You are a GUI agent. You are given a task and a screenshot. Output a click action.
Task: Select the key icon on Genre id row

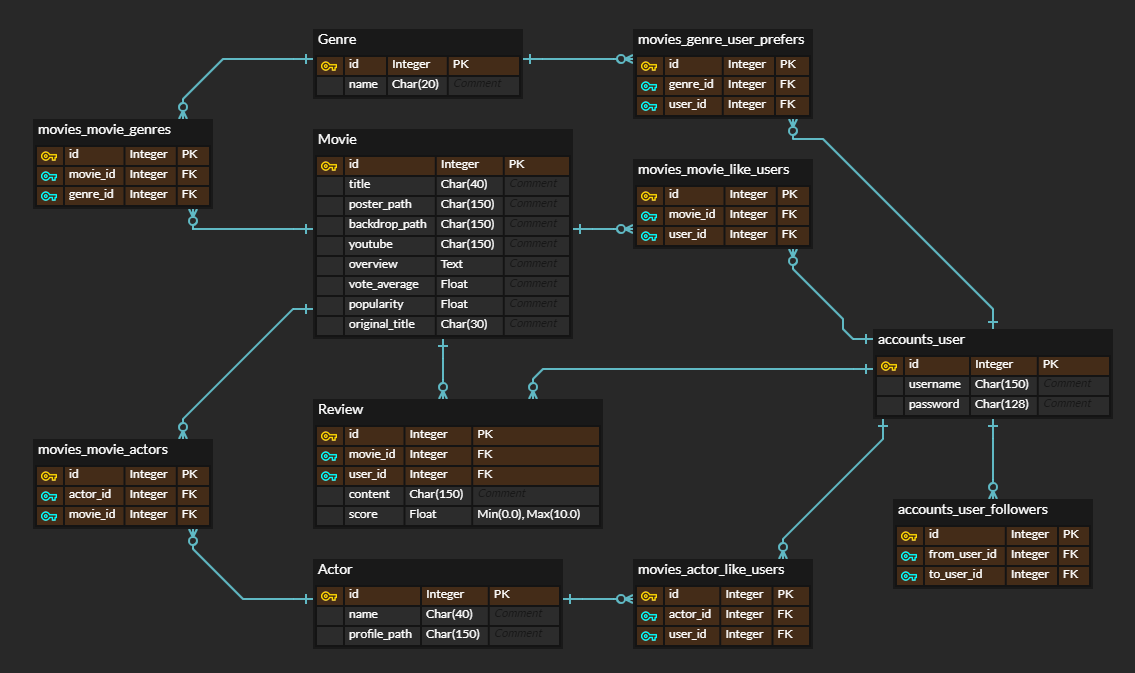(x=328, y=64)
